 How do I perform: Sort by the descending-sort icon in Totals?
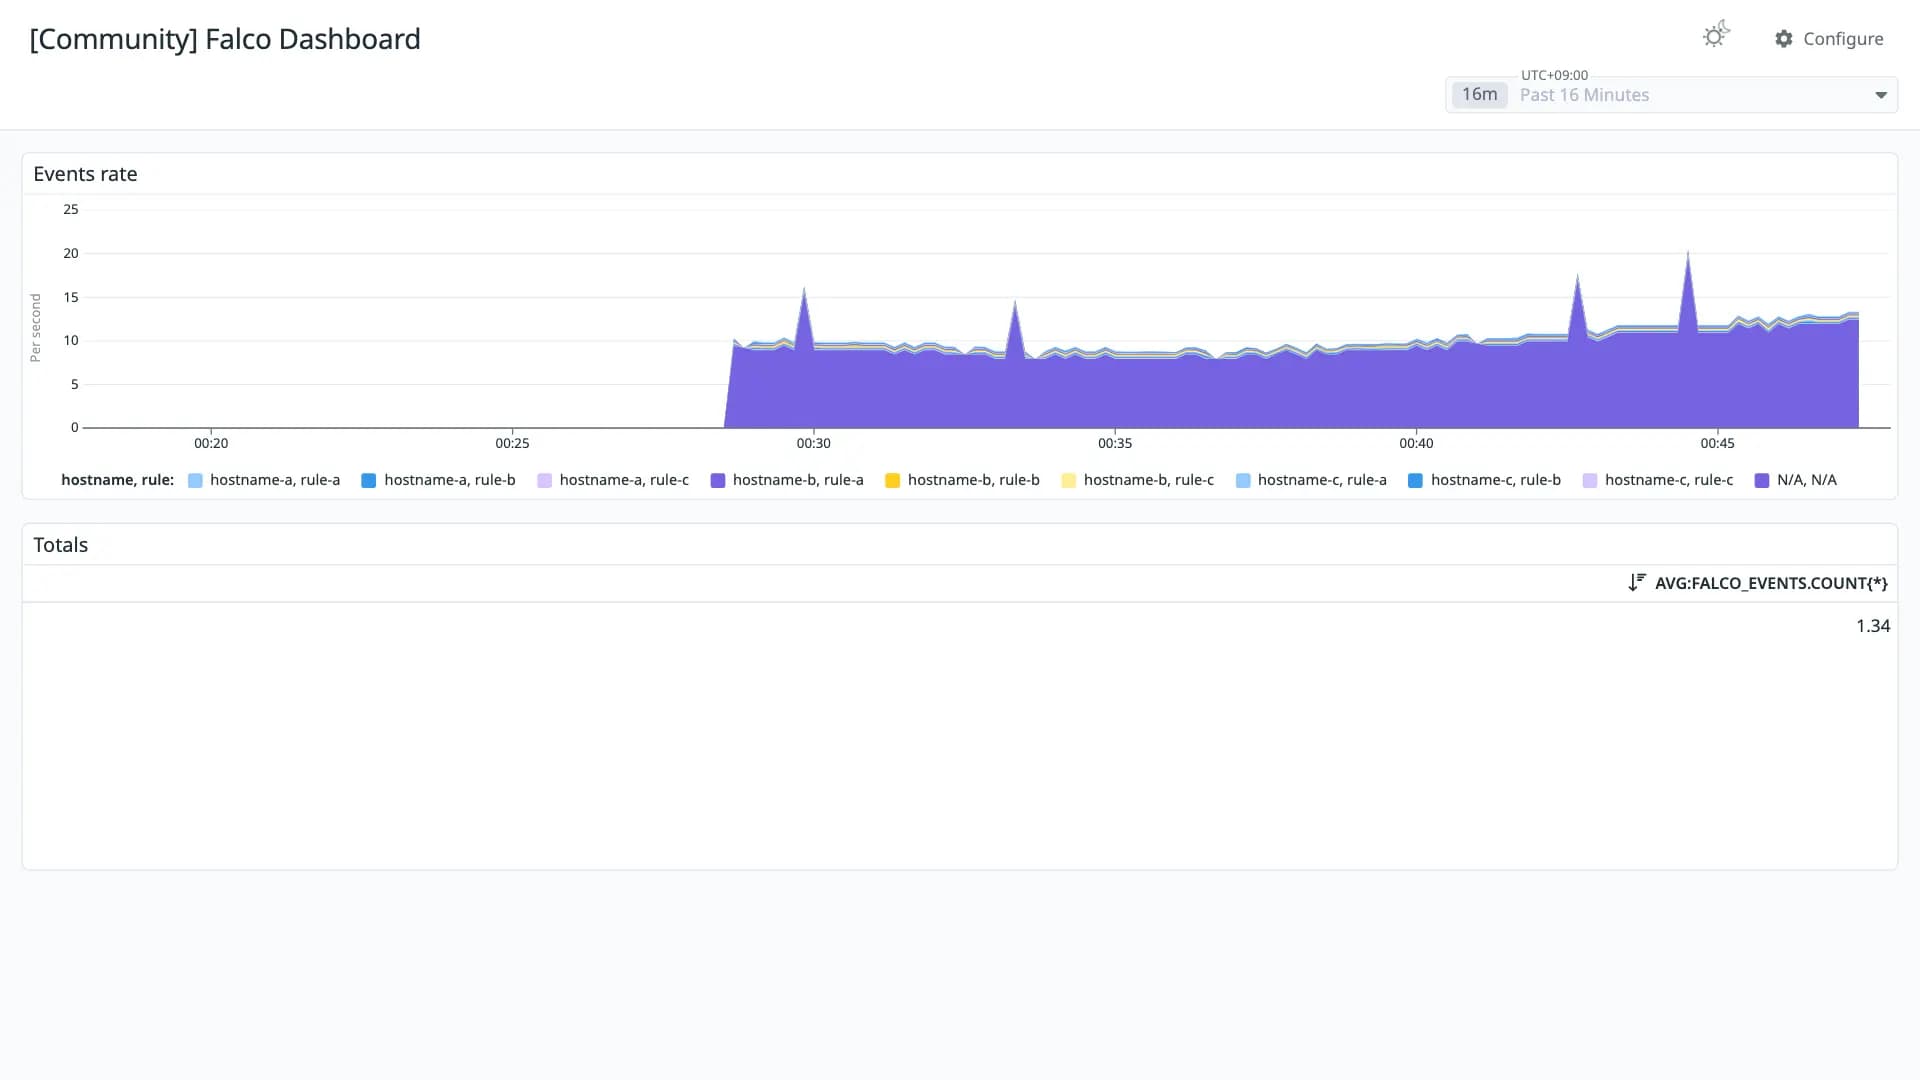(x=1636, y=583)
